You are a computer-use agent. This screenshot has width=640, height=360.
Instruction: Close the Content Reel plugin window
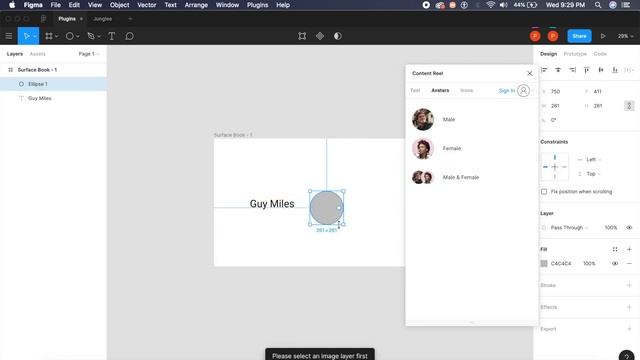[530, 73]
